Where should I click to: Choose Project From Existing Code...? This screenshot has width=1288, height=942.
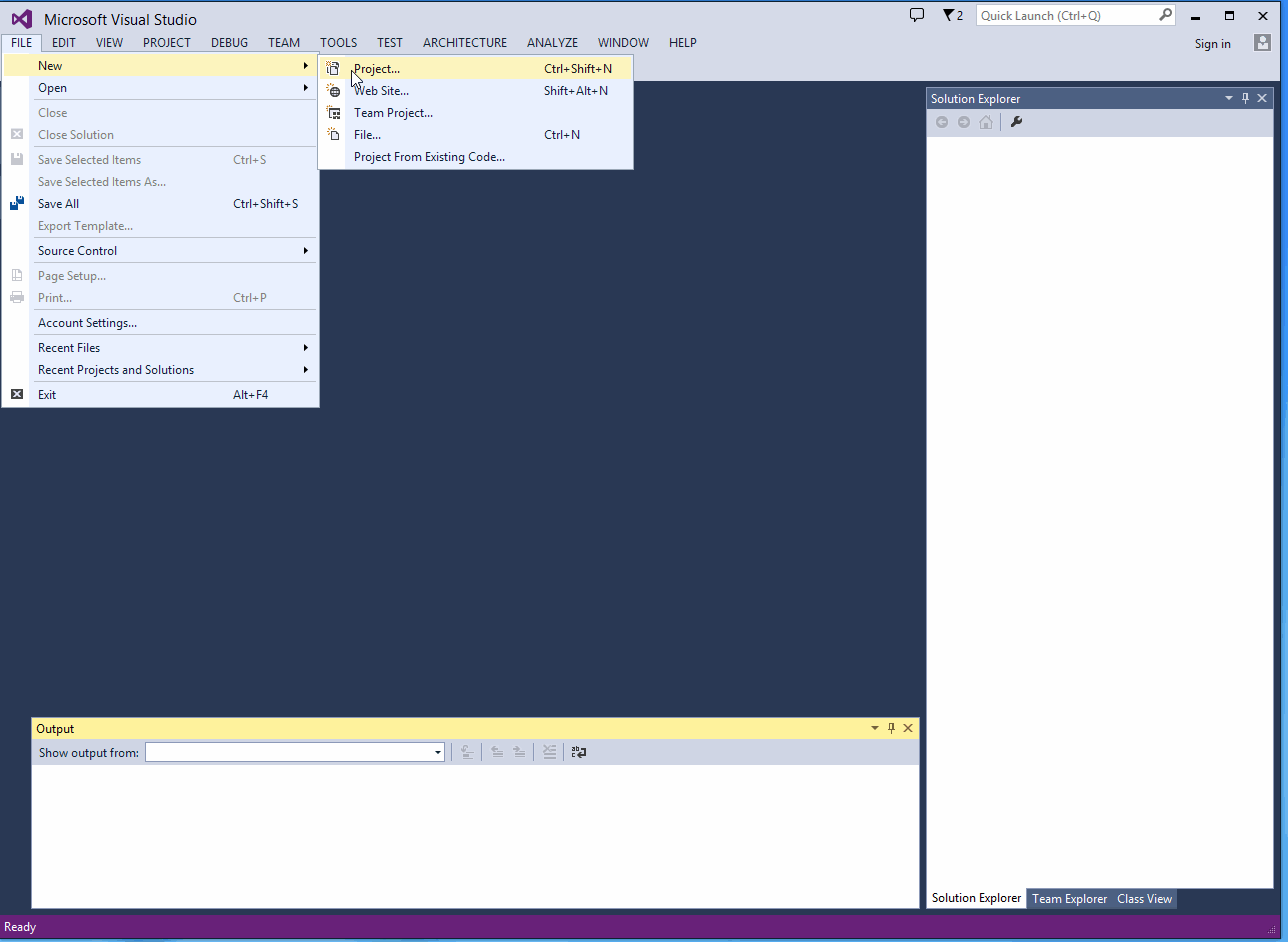click(x=476, y=157)
